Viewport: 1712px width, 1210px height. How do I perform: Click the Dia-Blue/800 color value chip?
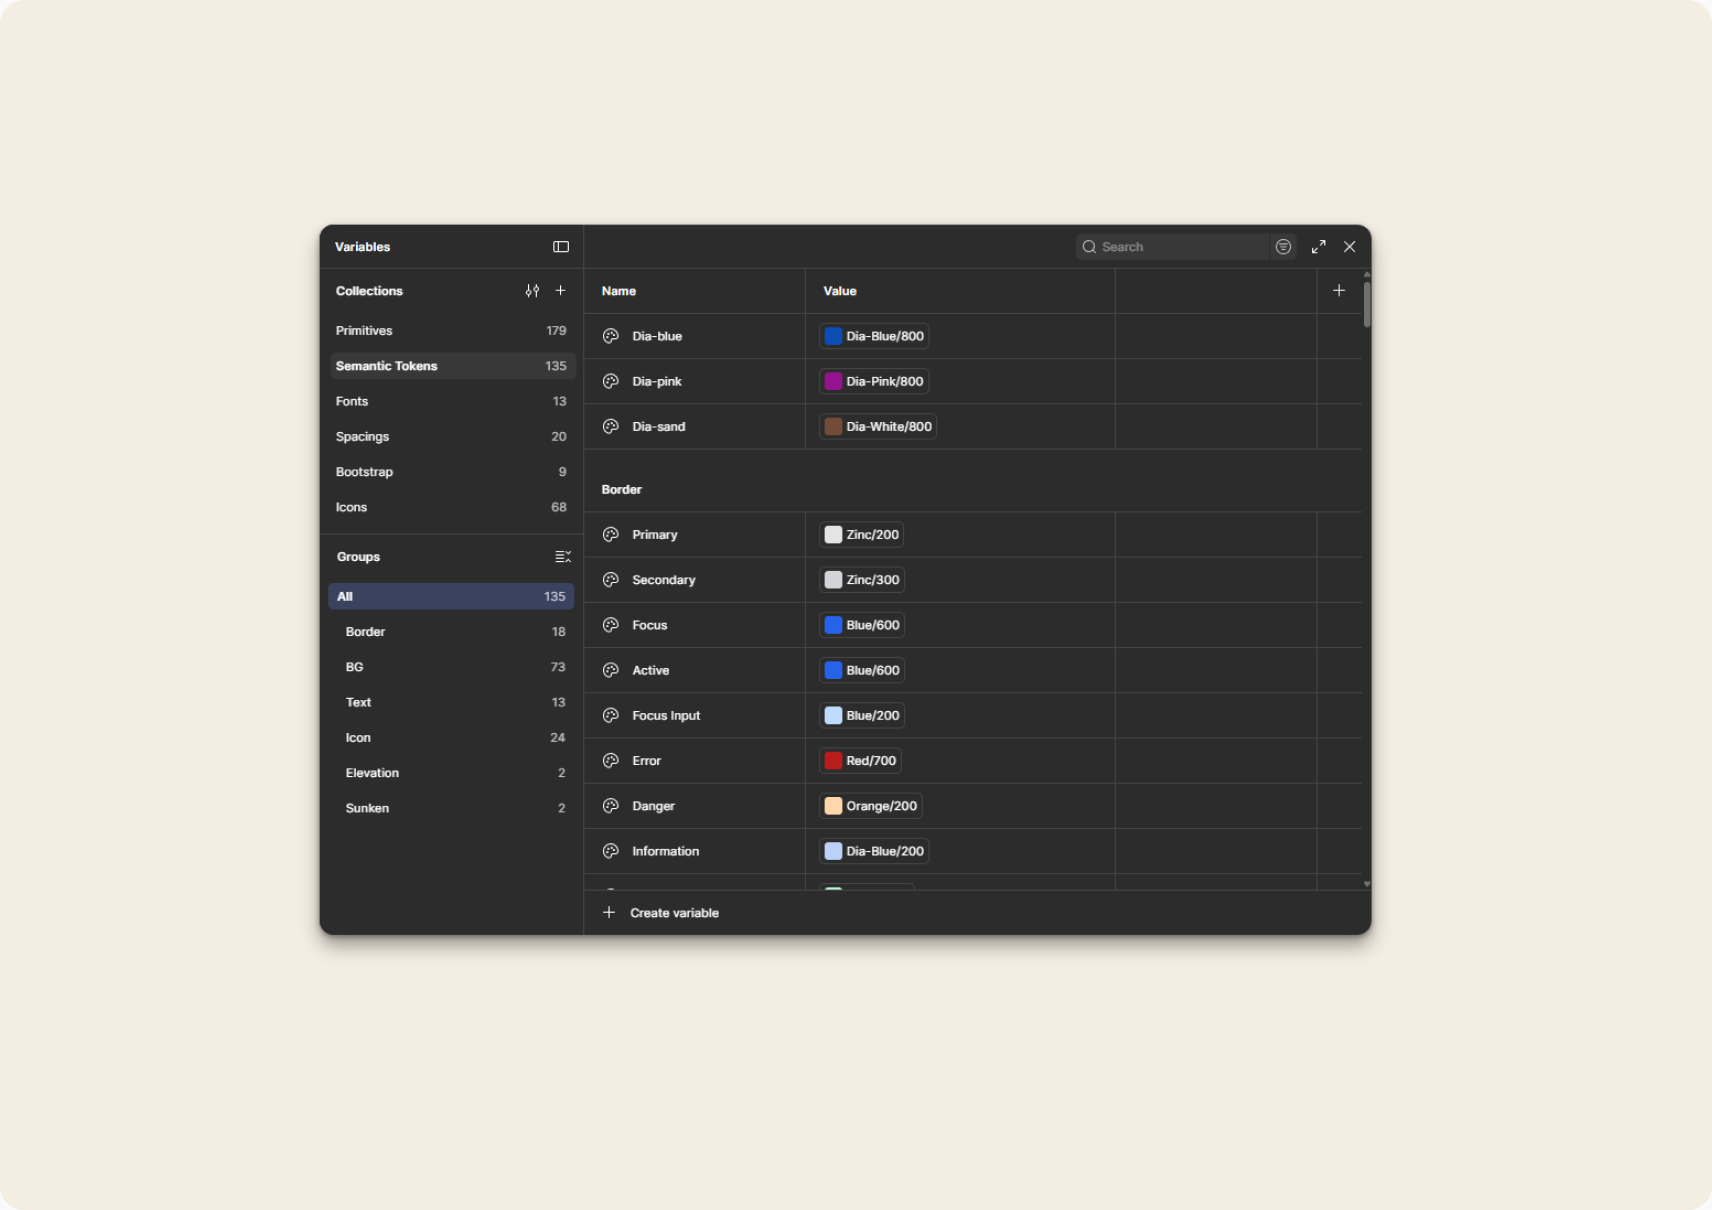tap(874, 336)
